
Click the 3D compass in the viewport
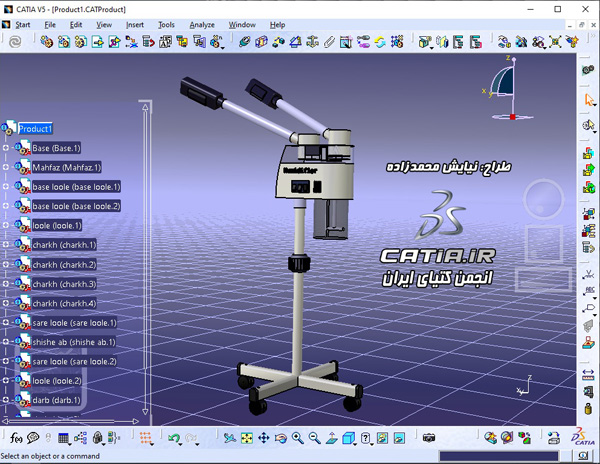[506, 88]
